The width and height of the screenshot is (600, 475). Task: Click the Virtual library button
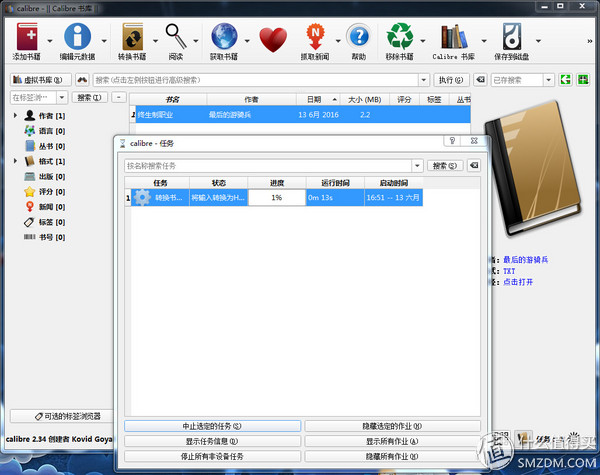point(41,80)
